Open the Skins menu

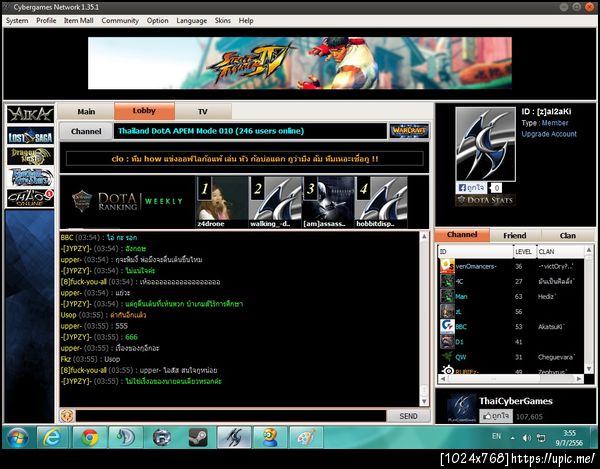tap(223, 21)
